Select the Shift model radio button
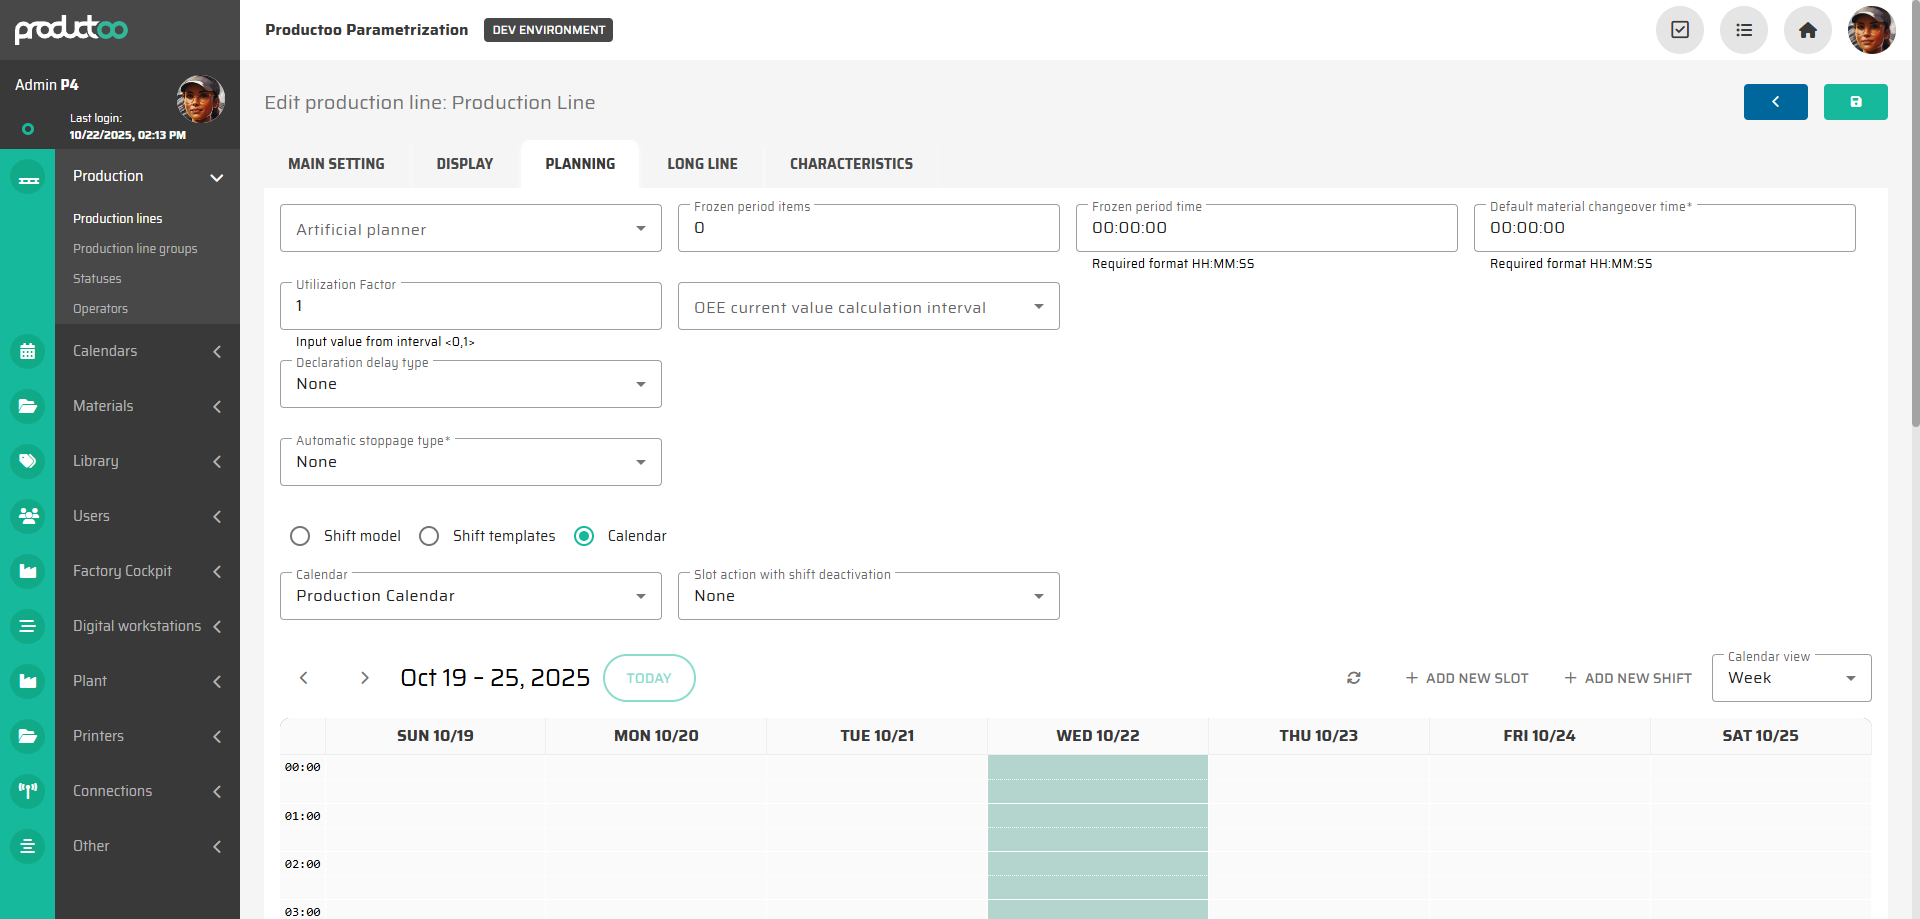 tap(300, 536)
